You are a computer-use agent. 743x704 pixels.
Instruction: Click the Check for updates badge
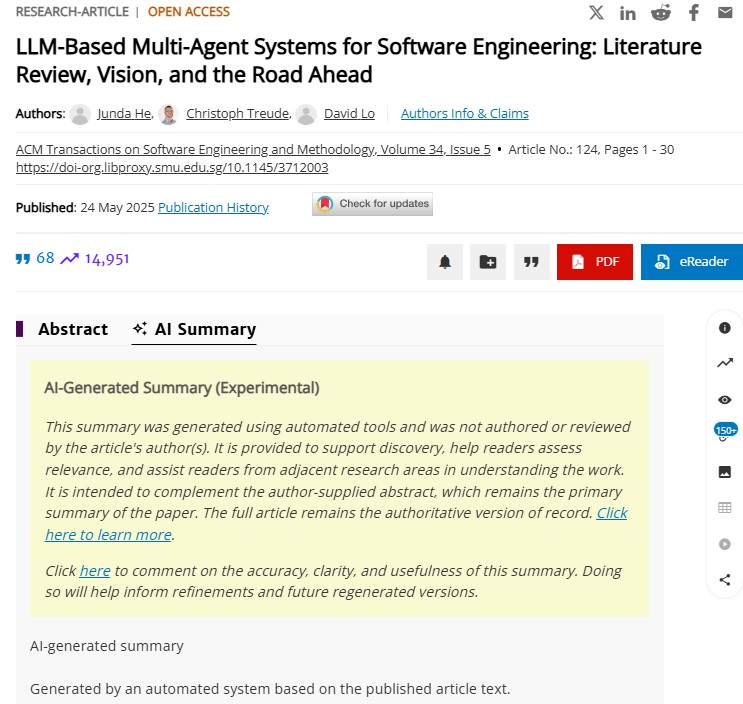pyautogui.click(x=373, y=204)
